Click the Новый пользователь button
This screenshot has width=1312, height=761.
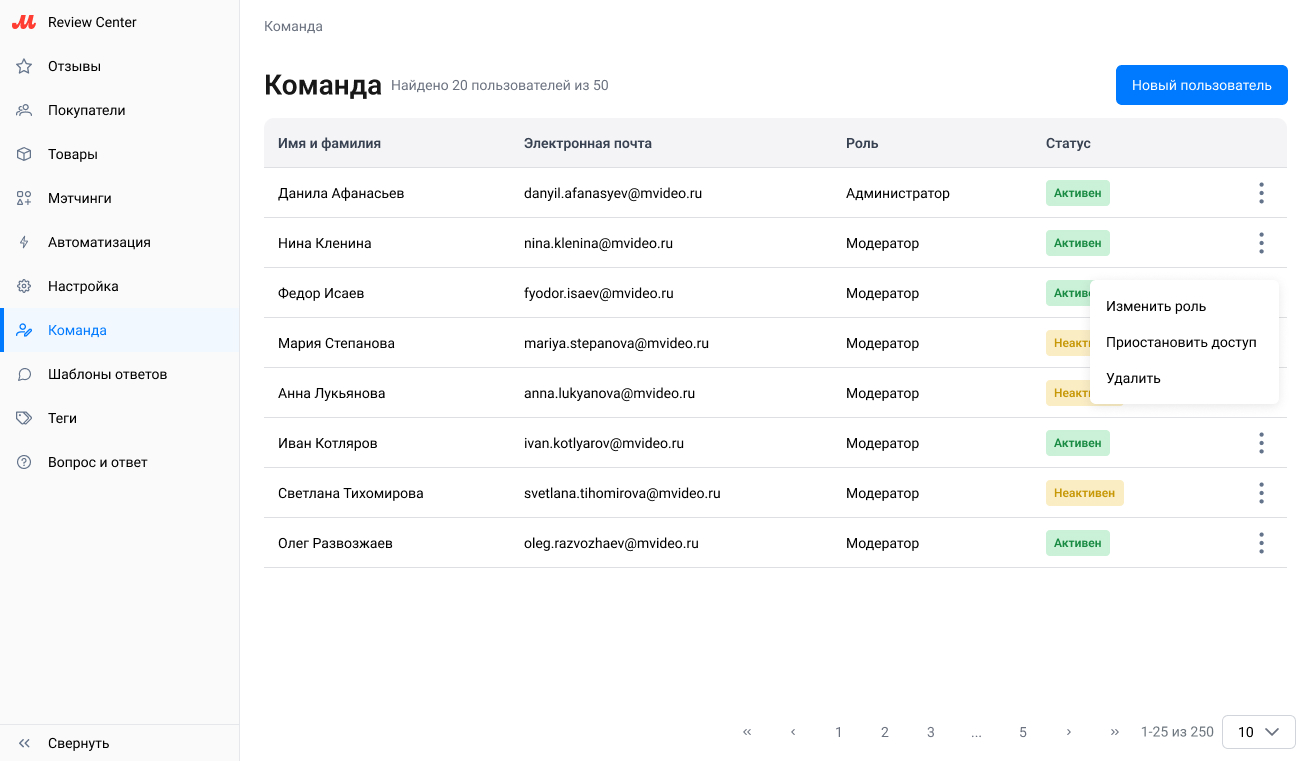(1201, 85)
